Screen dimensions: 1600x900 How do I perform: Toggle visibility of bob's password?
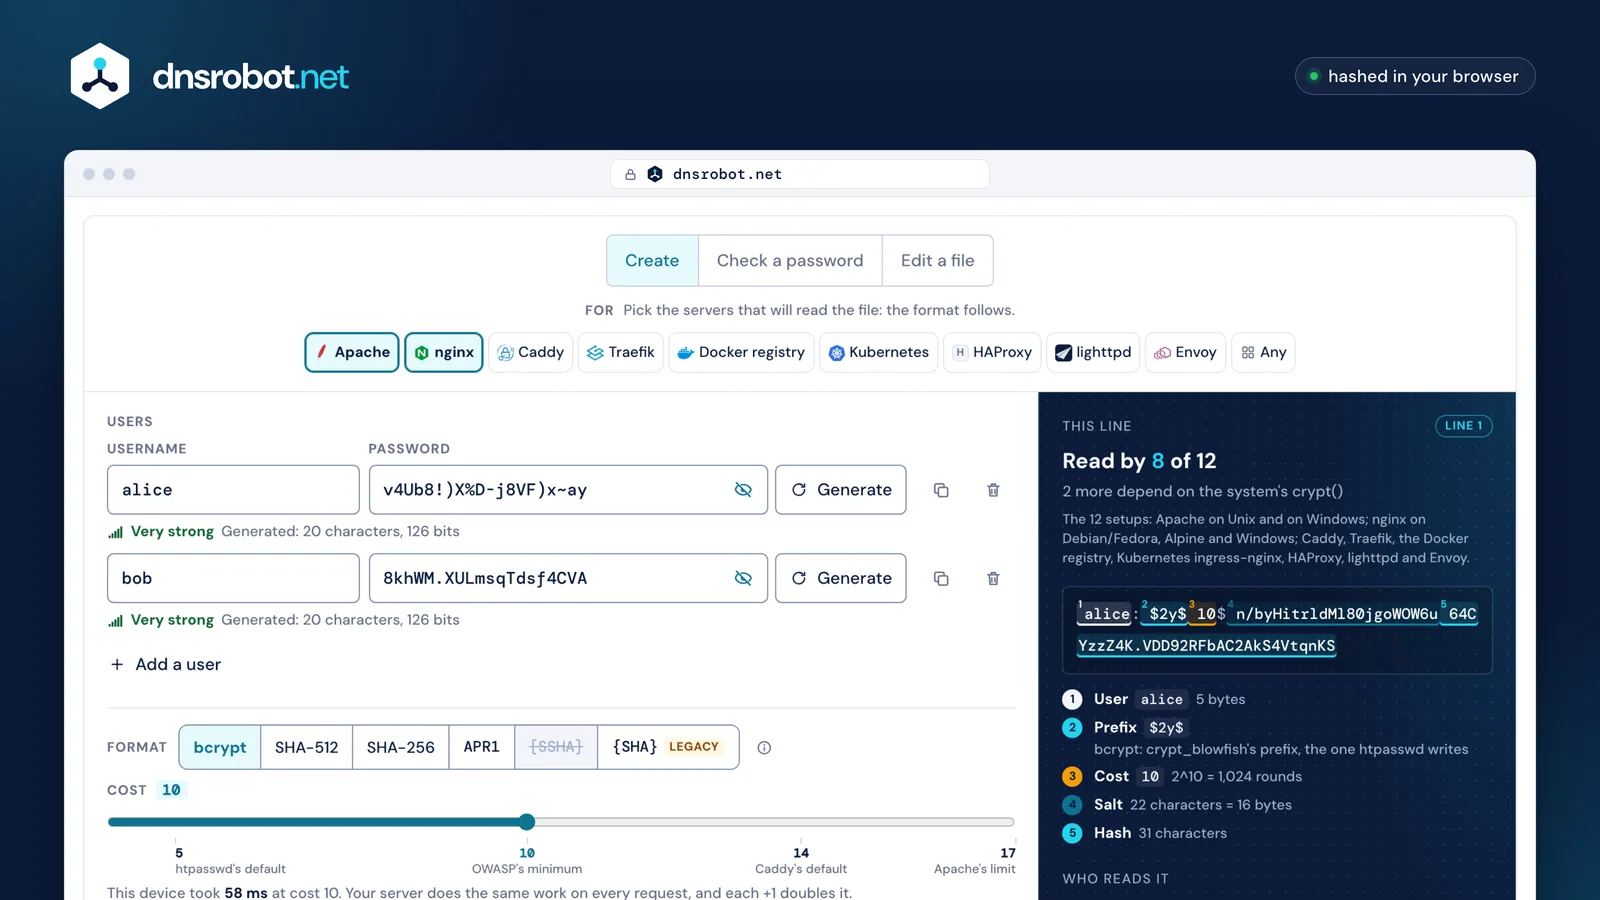coord(743,578)
